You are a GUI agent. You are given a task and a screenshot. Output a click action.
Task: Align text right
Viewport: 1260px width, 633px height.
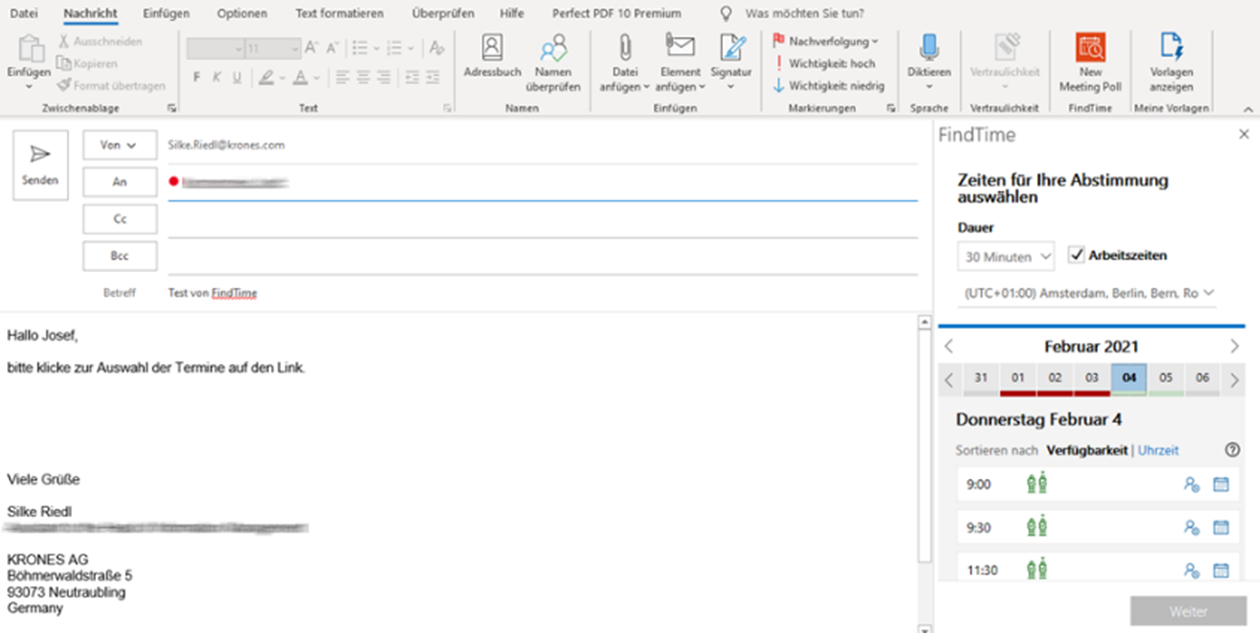(x=384, y=78)
